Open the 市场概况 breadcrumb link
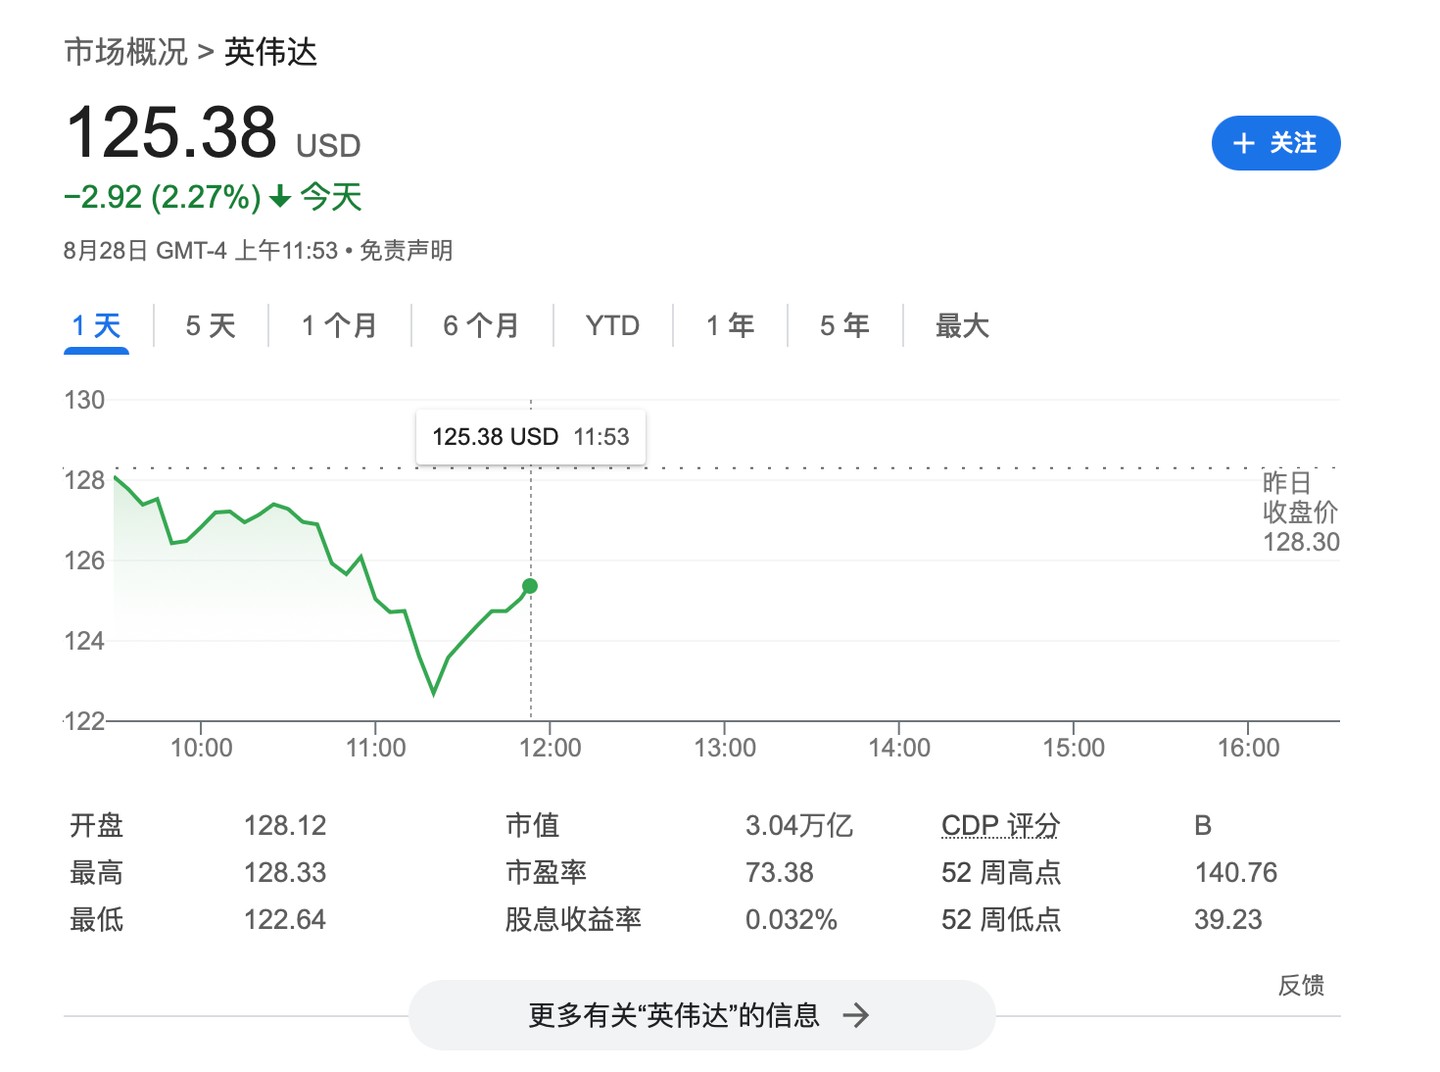 point(126,52)
